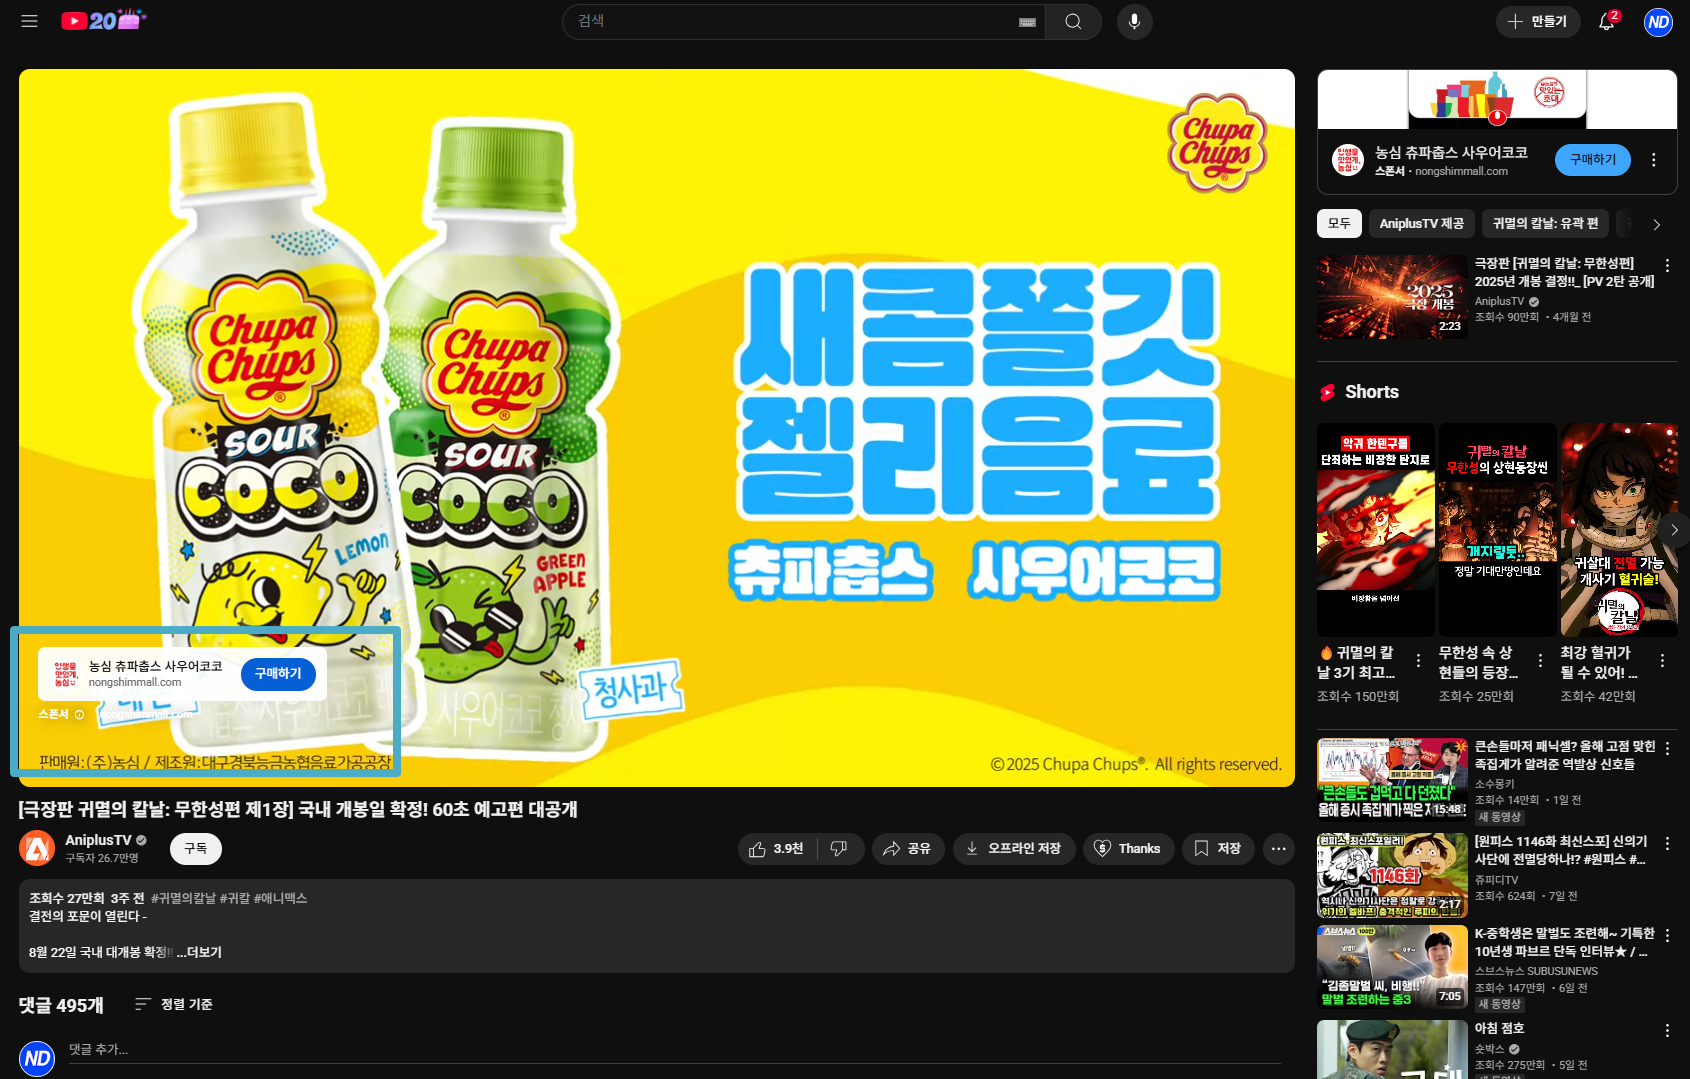Open the 스브스뉴스 SUBUSUNEWS channel

click(1536, 971)
